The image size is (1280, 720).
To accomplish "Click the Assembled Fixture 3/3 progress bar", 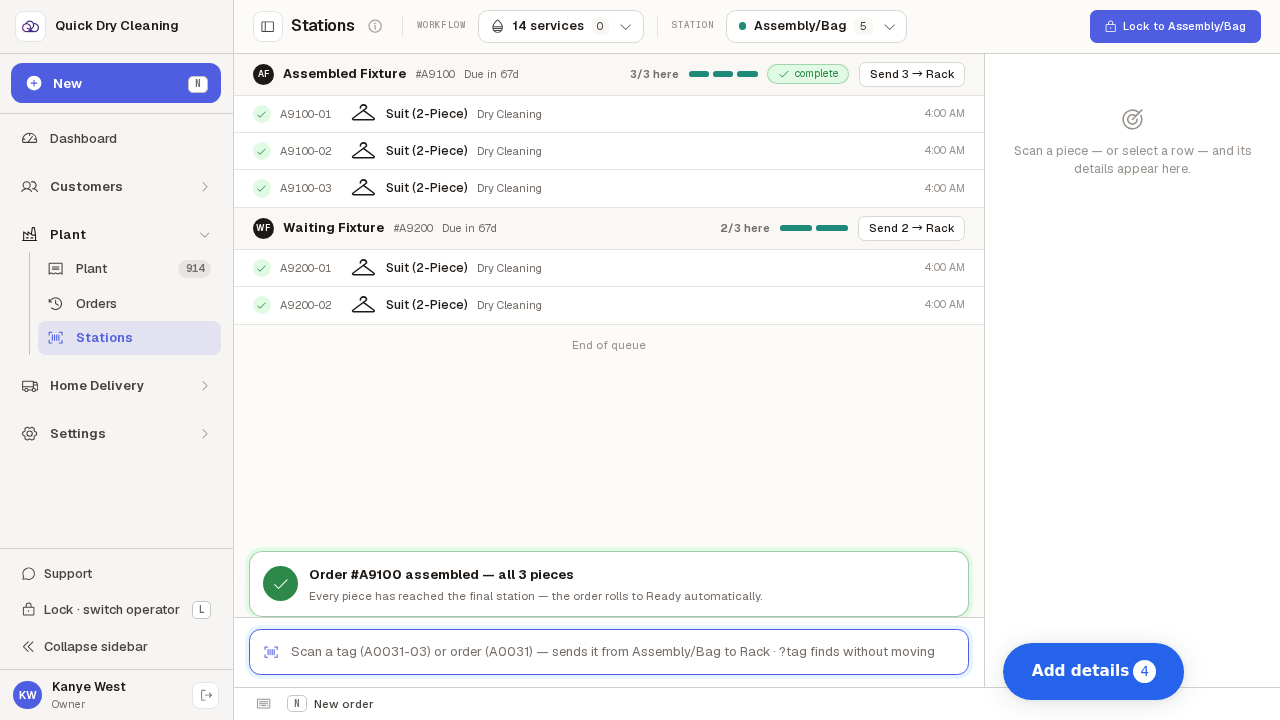I will (723, 74).
